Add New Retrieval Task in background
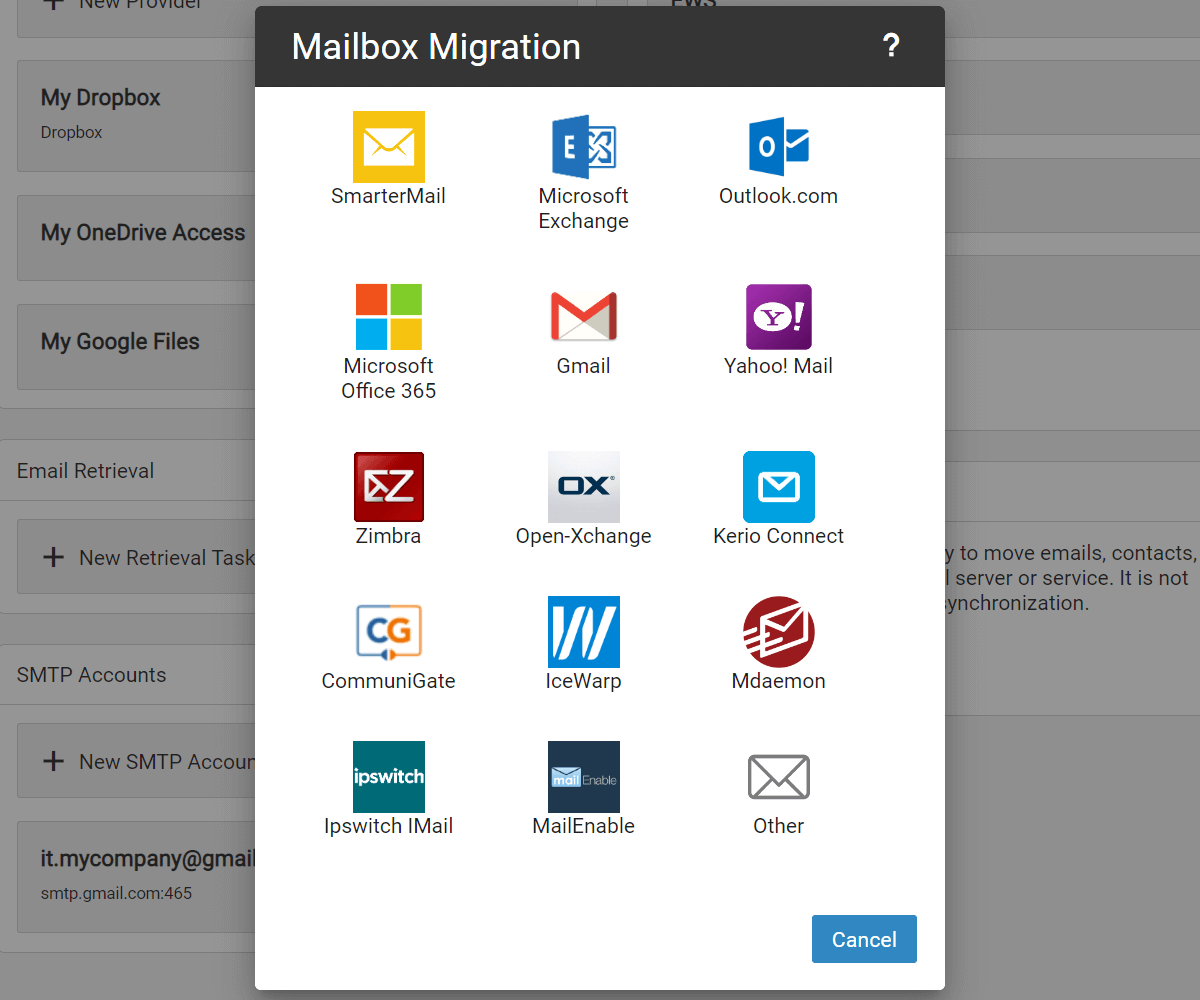1200x1000 pixels. [x=136, y=557]
